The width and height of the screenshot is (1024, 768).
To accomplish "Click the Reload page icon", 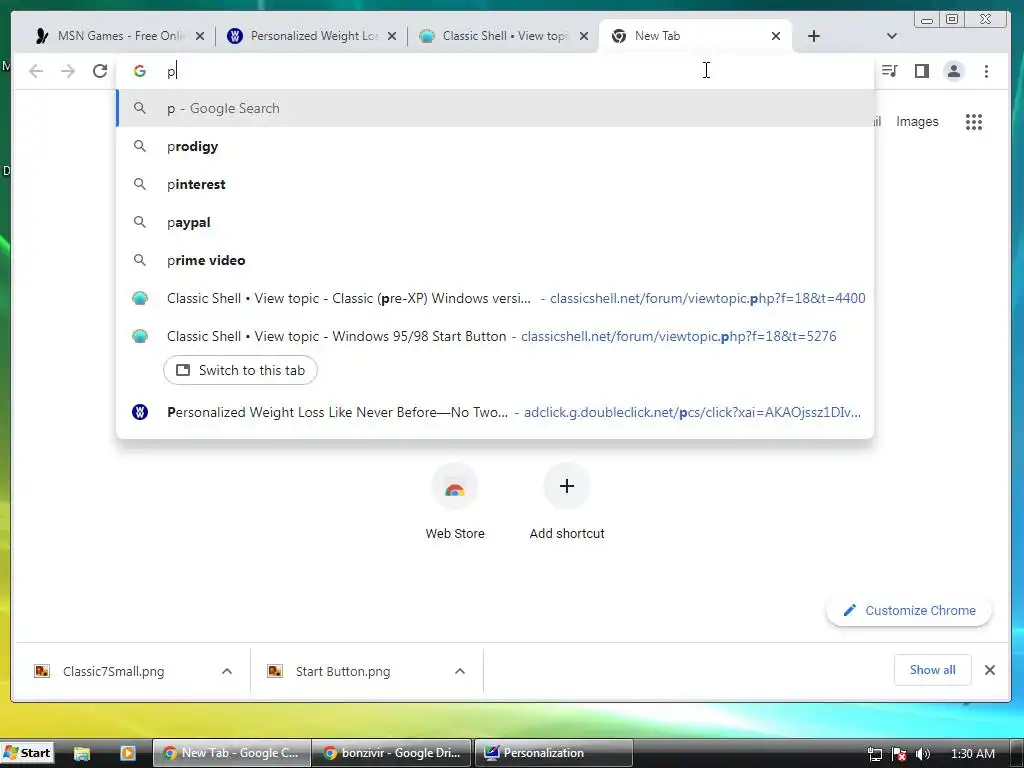I will click(100, 71).
